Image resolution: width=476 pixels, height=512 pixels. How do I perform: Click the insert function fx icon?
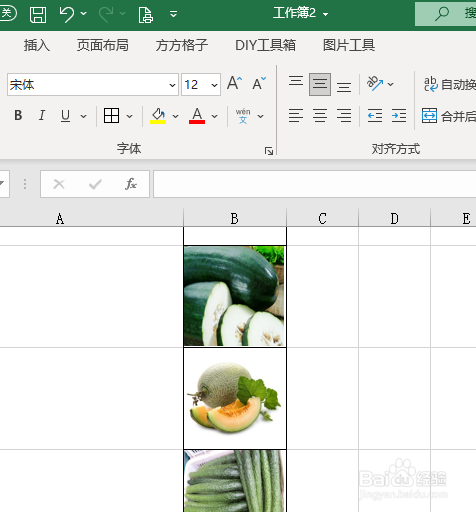pos(131,184)
